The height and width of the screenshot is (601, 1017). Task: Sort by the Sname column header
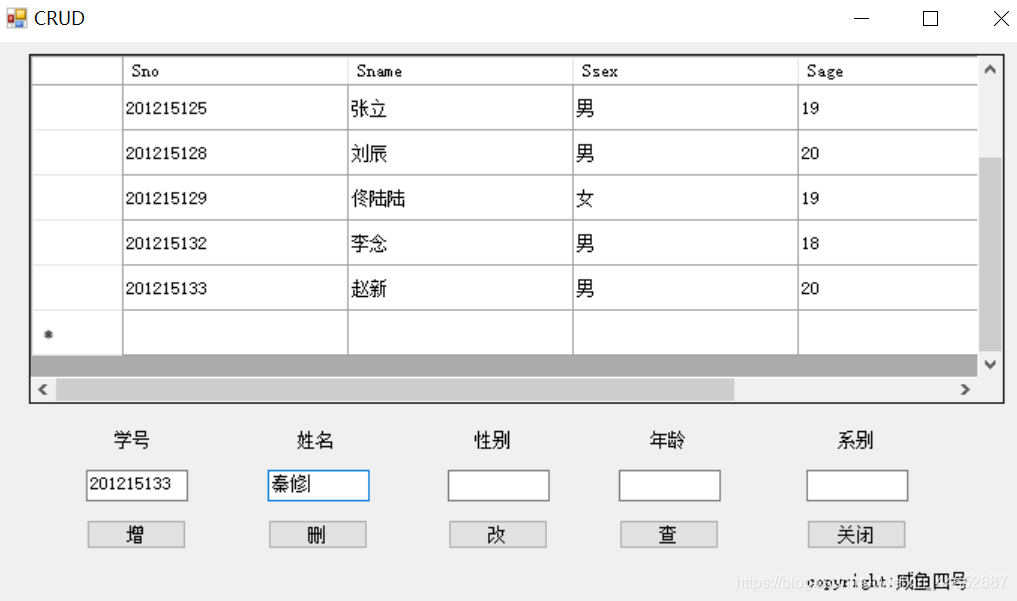tap(460, 71)
